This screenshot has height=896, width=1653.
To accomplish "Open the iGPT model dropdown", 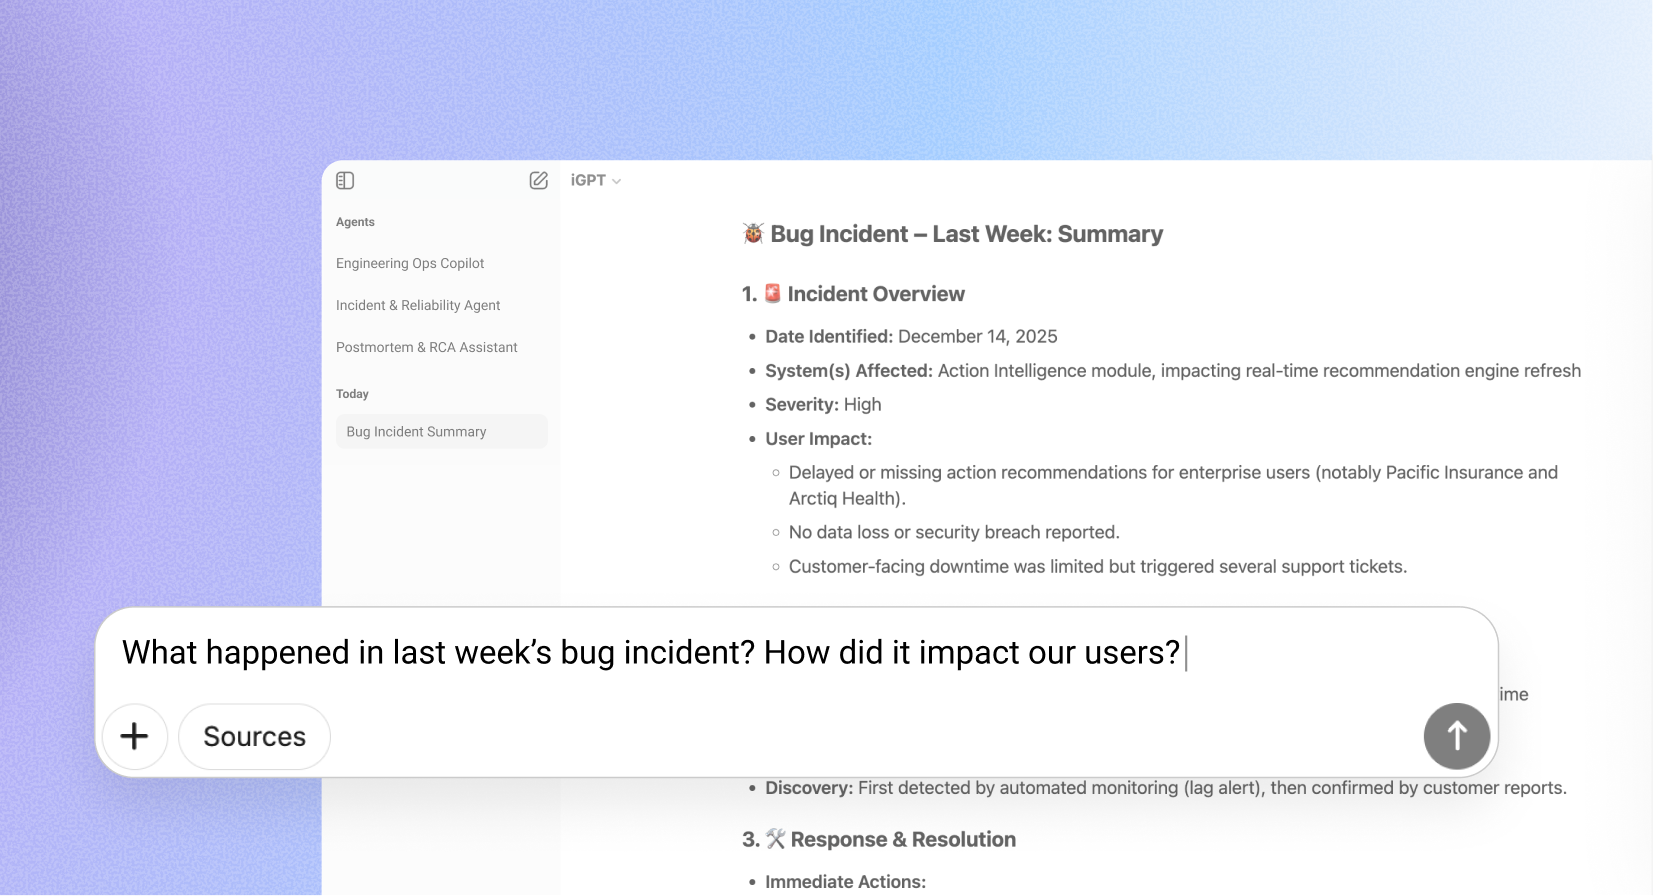I will [596, 181].
